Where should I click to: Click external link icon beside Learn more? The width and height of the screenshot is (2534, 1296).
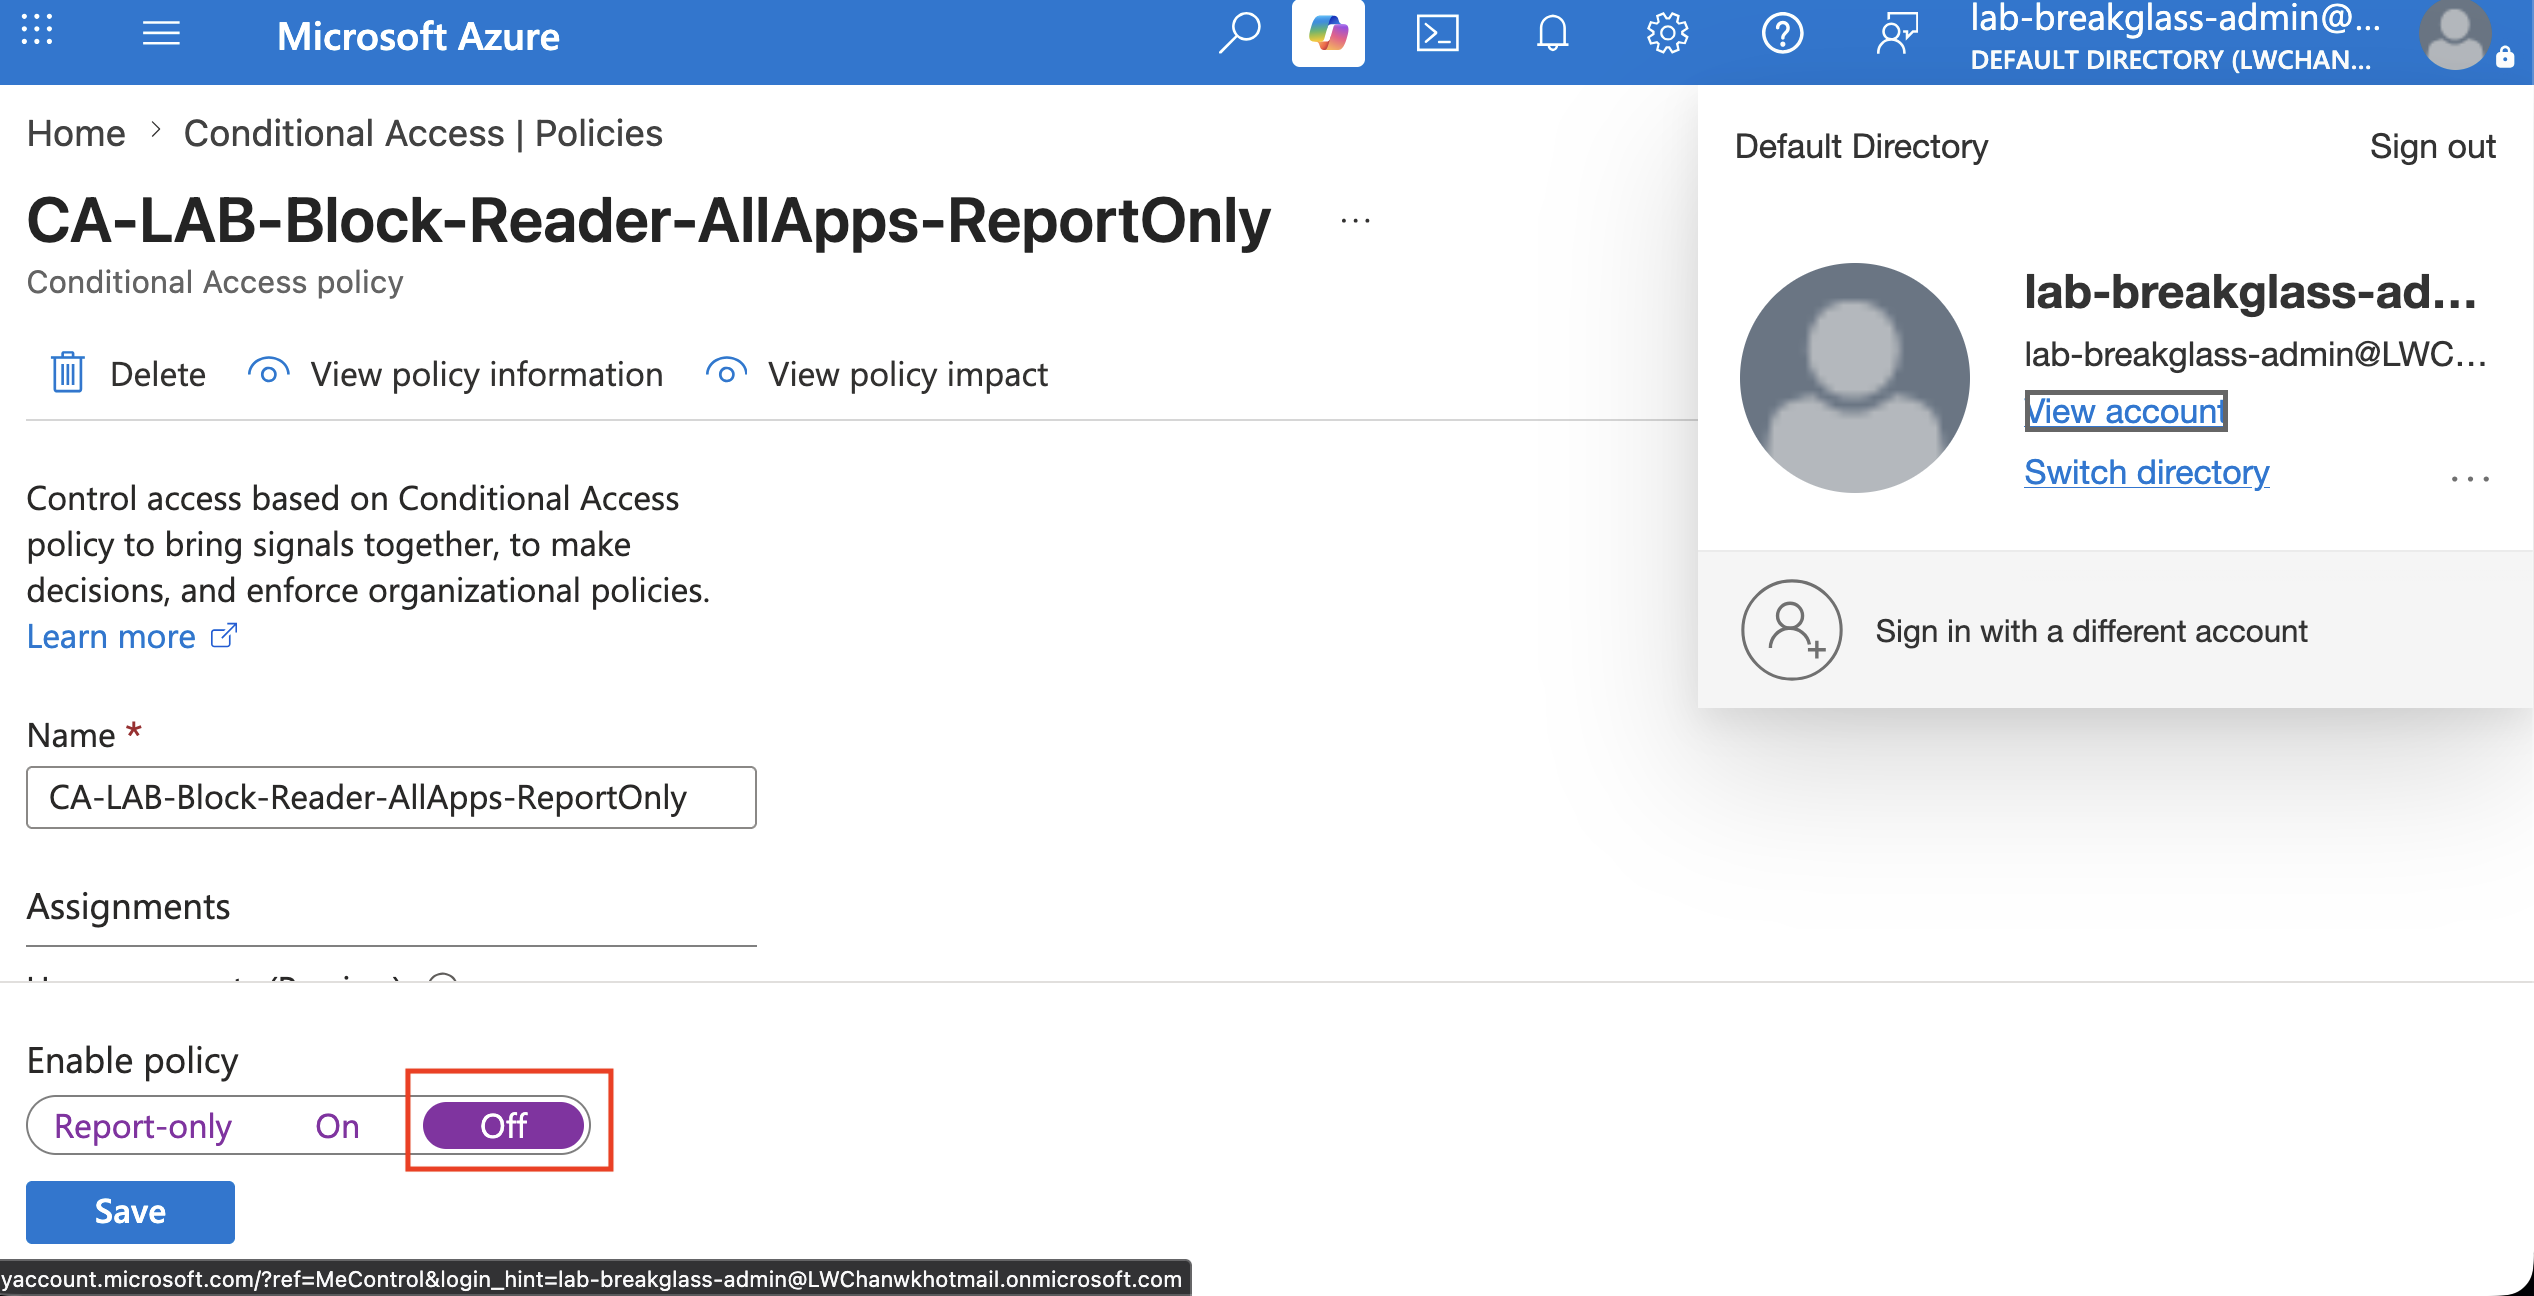224,636
